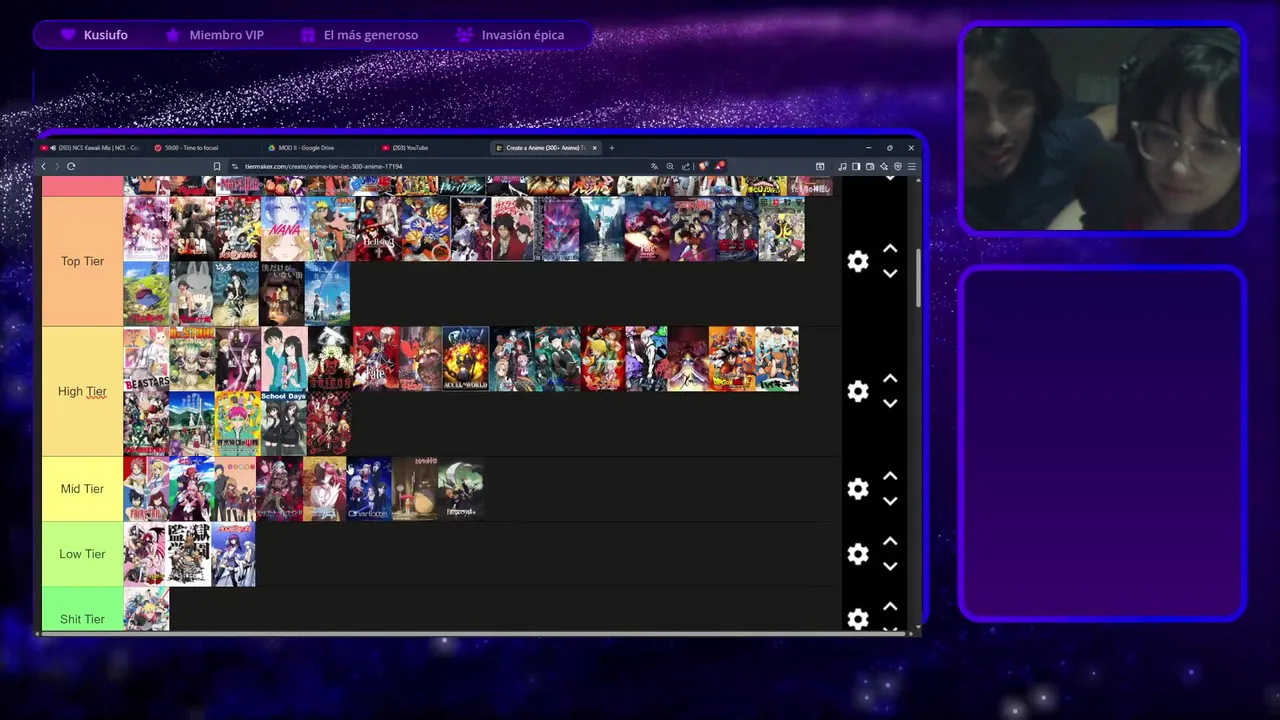Move High Tier row up
The image size is (1280, 720).
point(890,379)
